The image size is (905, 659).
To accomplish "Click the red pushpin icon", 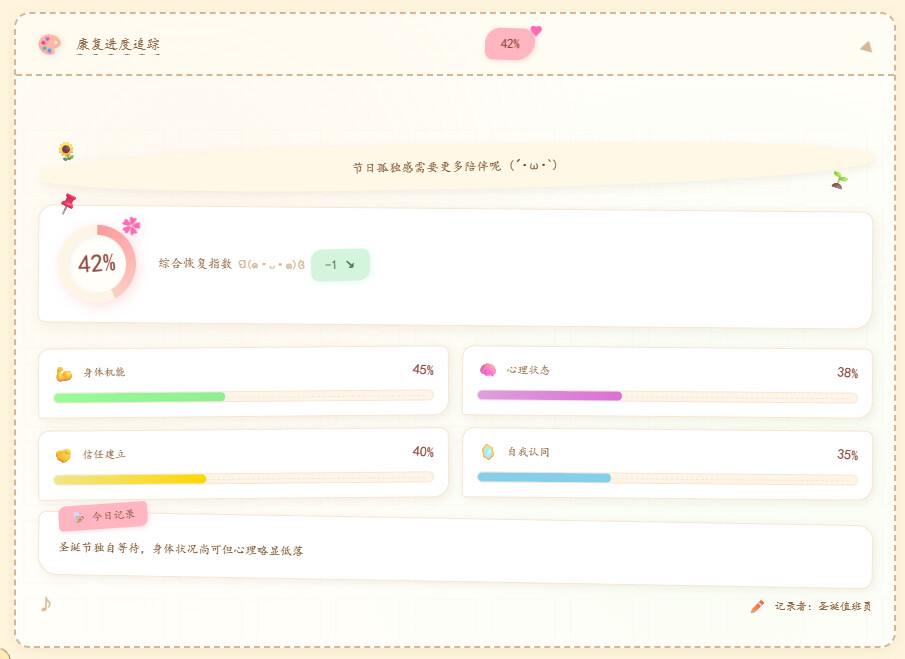I will click(x=68, y=203).
